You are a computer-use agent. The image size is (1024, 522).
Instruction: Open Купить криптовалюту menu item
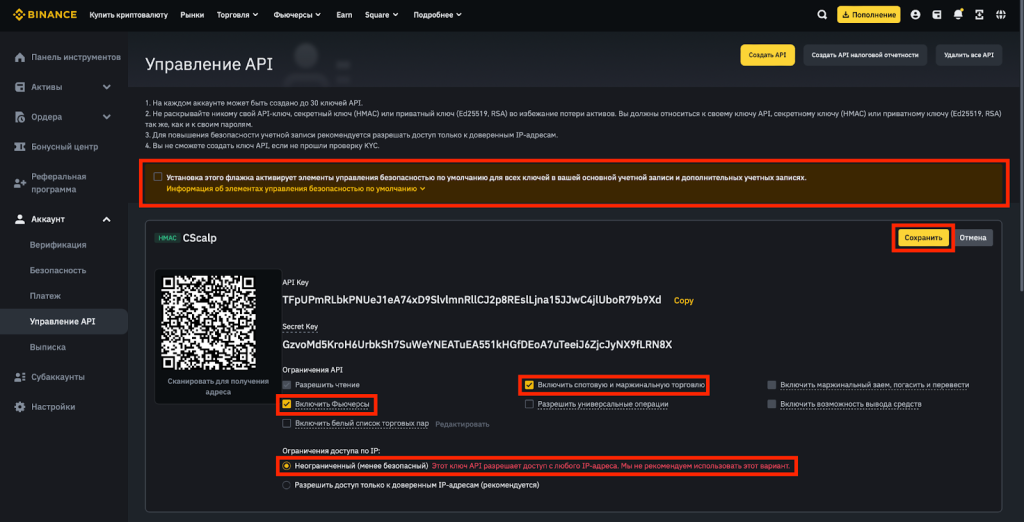tap(129, 14)
